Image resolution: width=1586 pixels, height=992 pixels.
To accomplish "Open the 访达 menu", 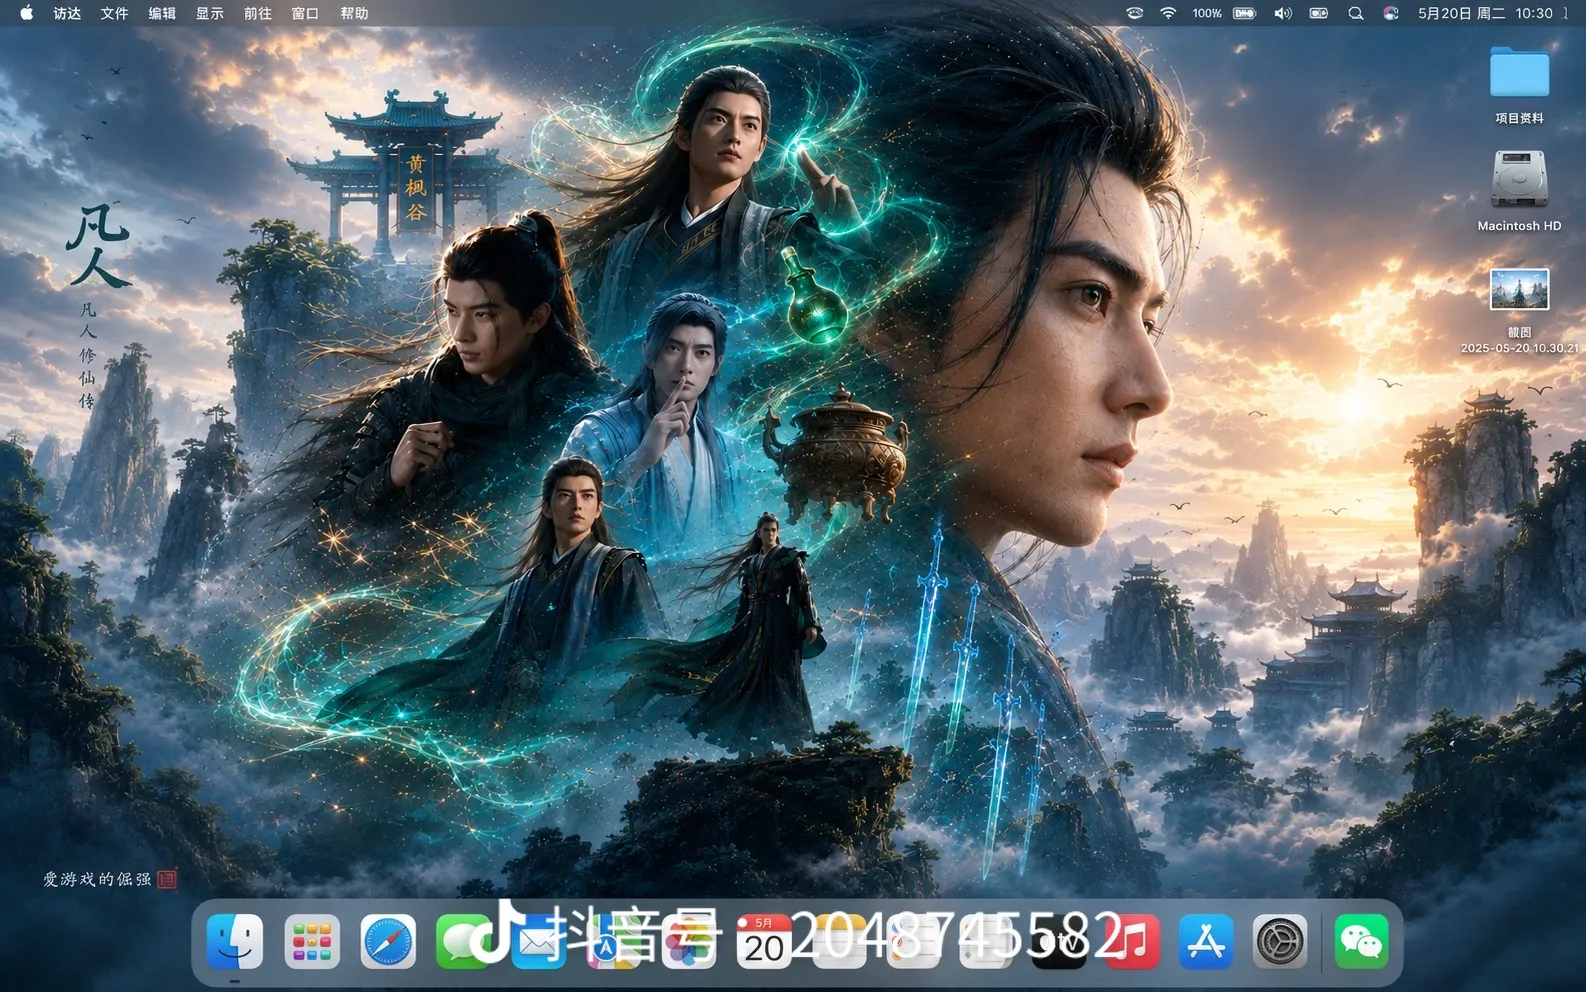I will (67, 13).
